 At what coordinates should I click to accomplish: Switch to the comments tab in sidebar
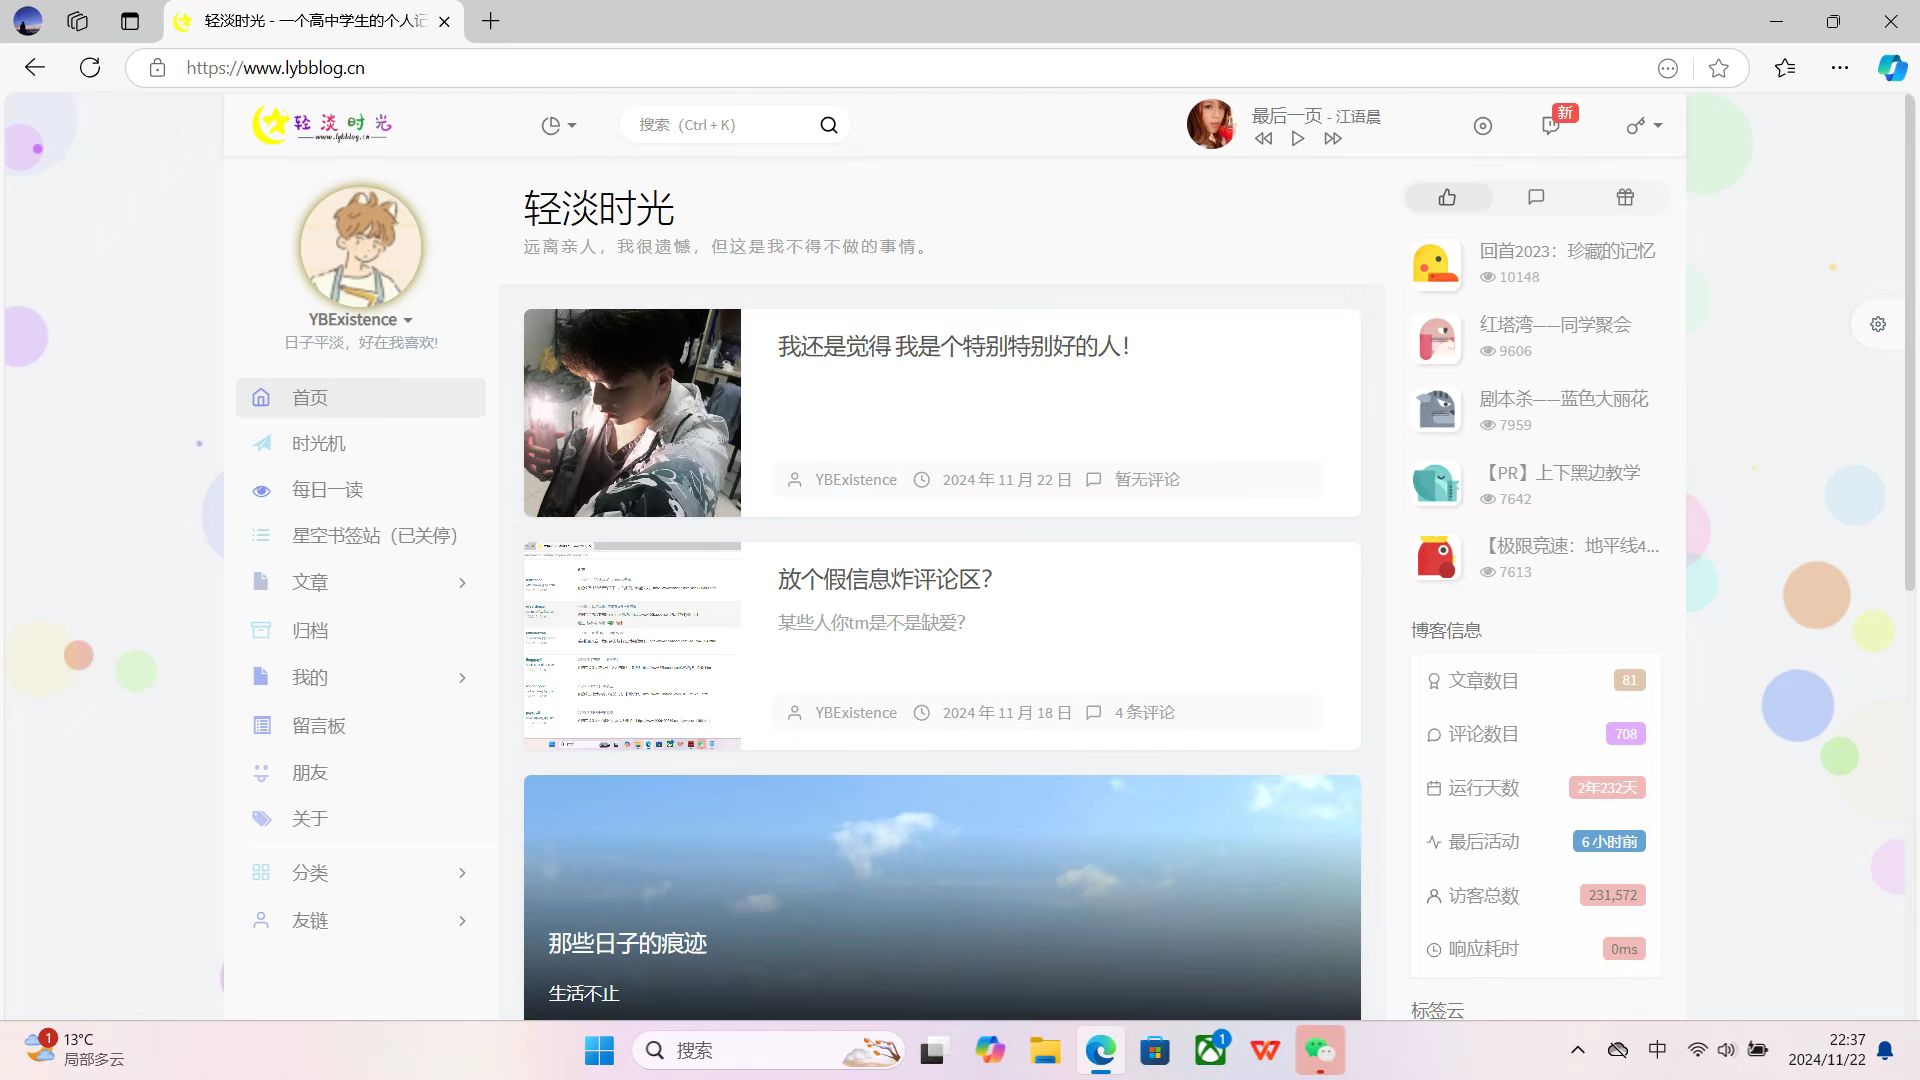click(x=1536, y=197)
